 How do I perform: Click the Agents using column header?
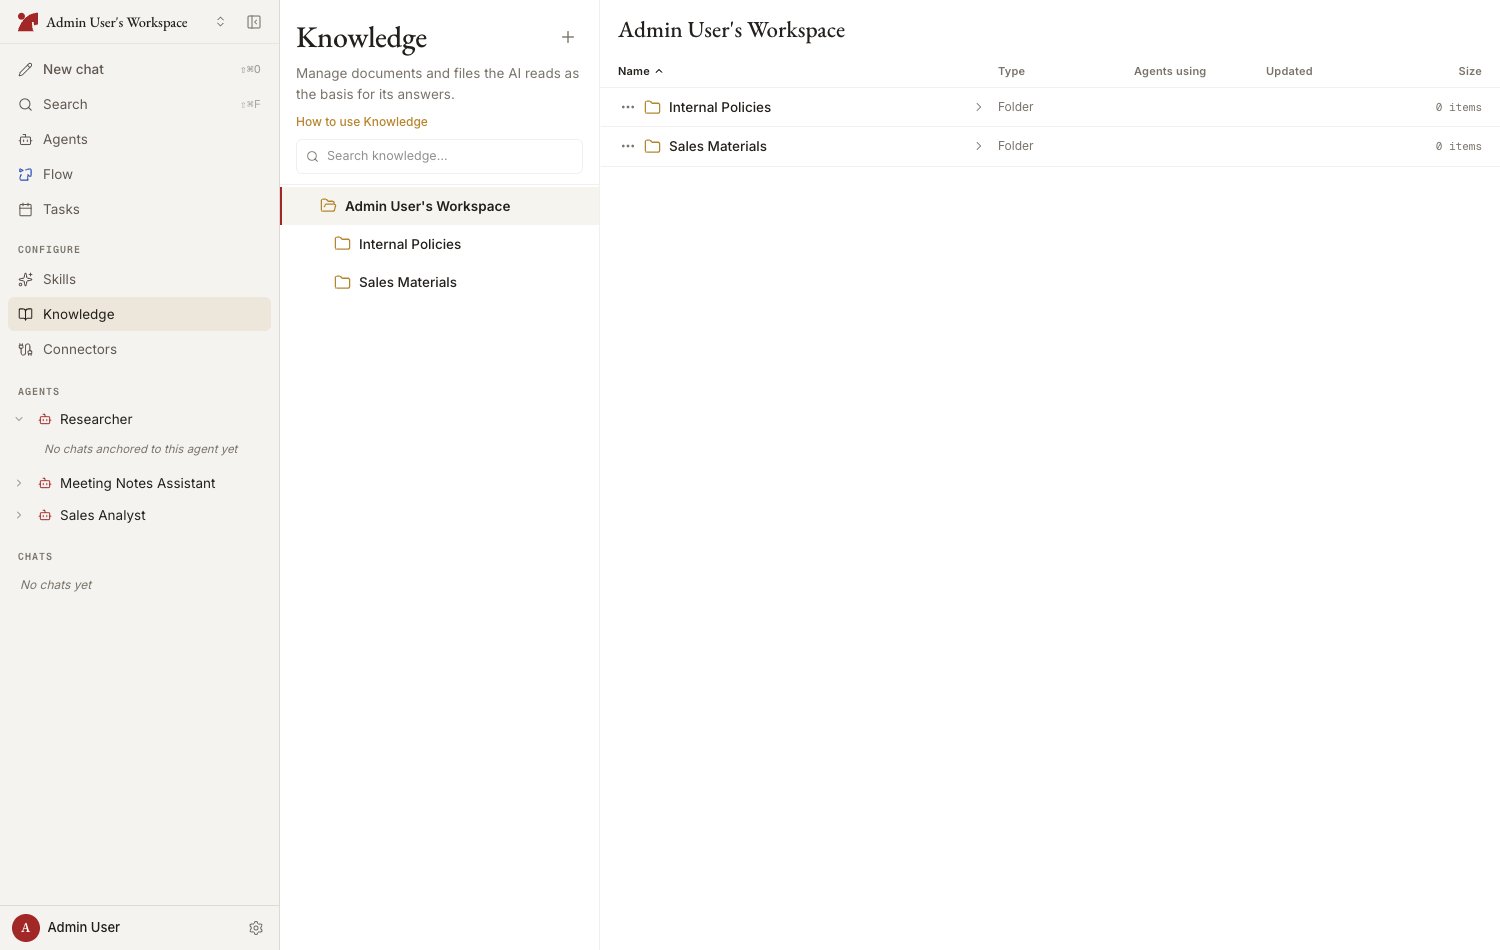1170,71
